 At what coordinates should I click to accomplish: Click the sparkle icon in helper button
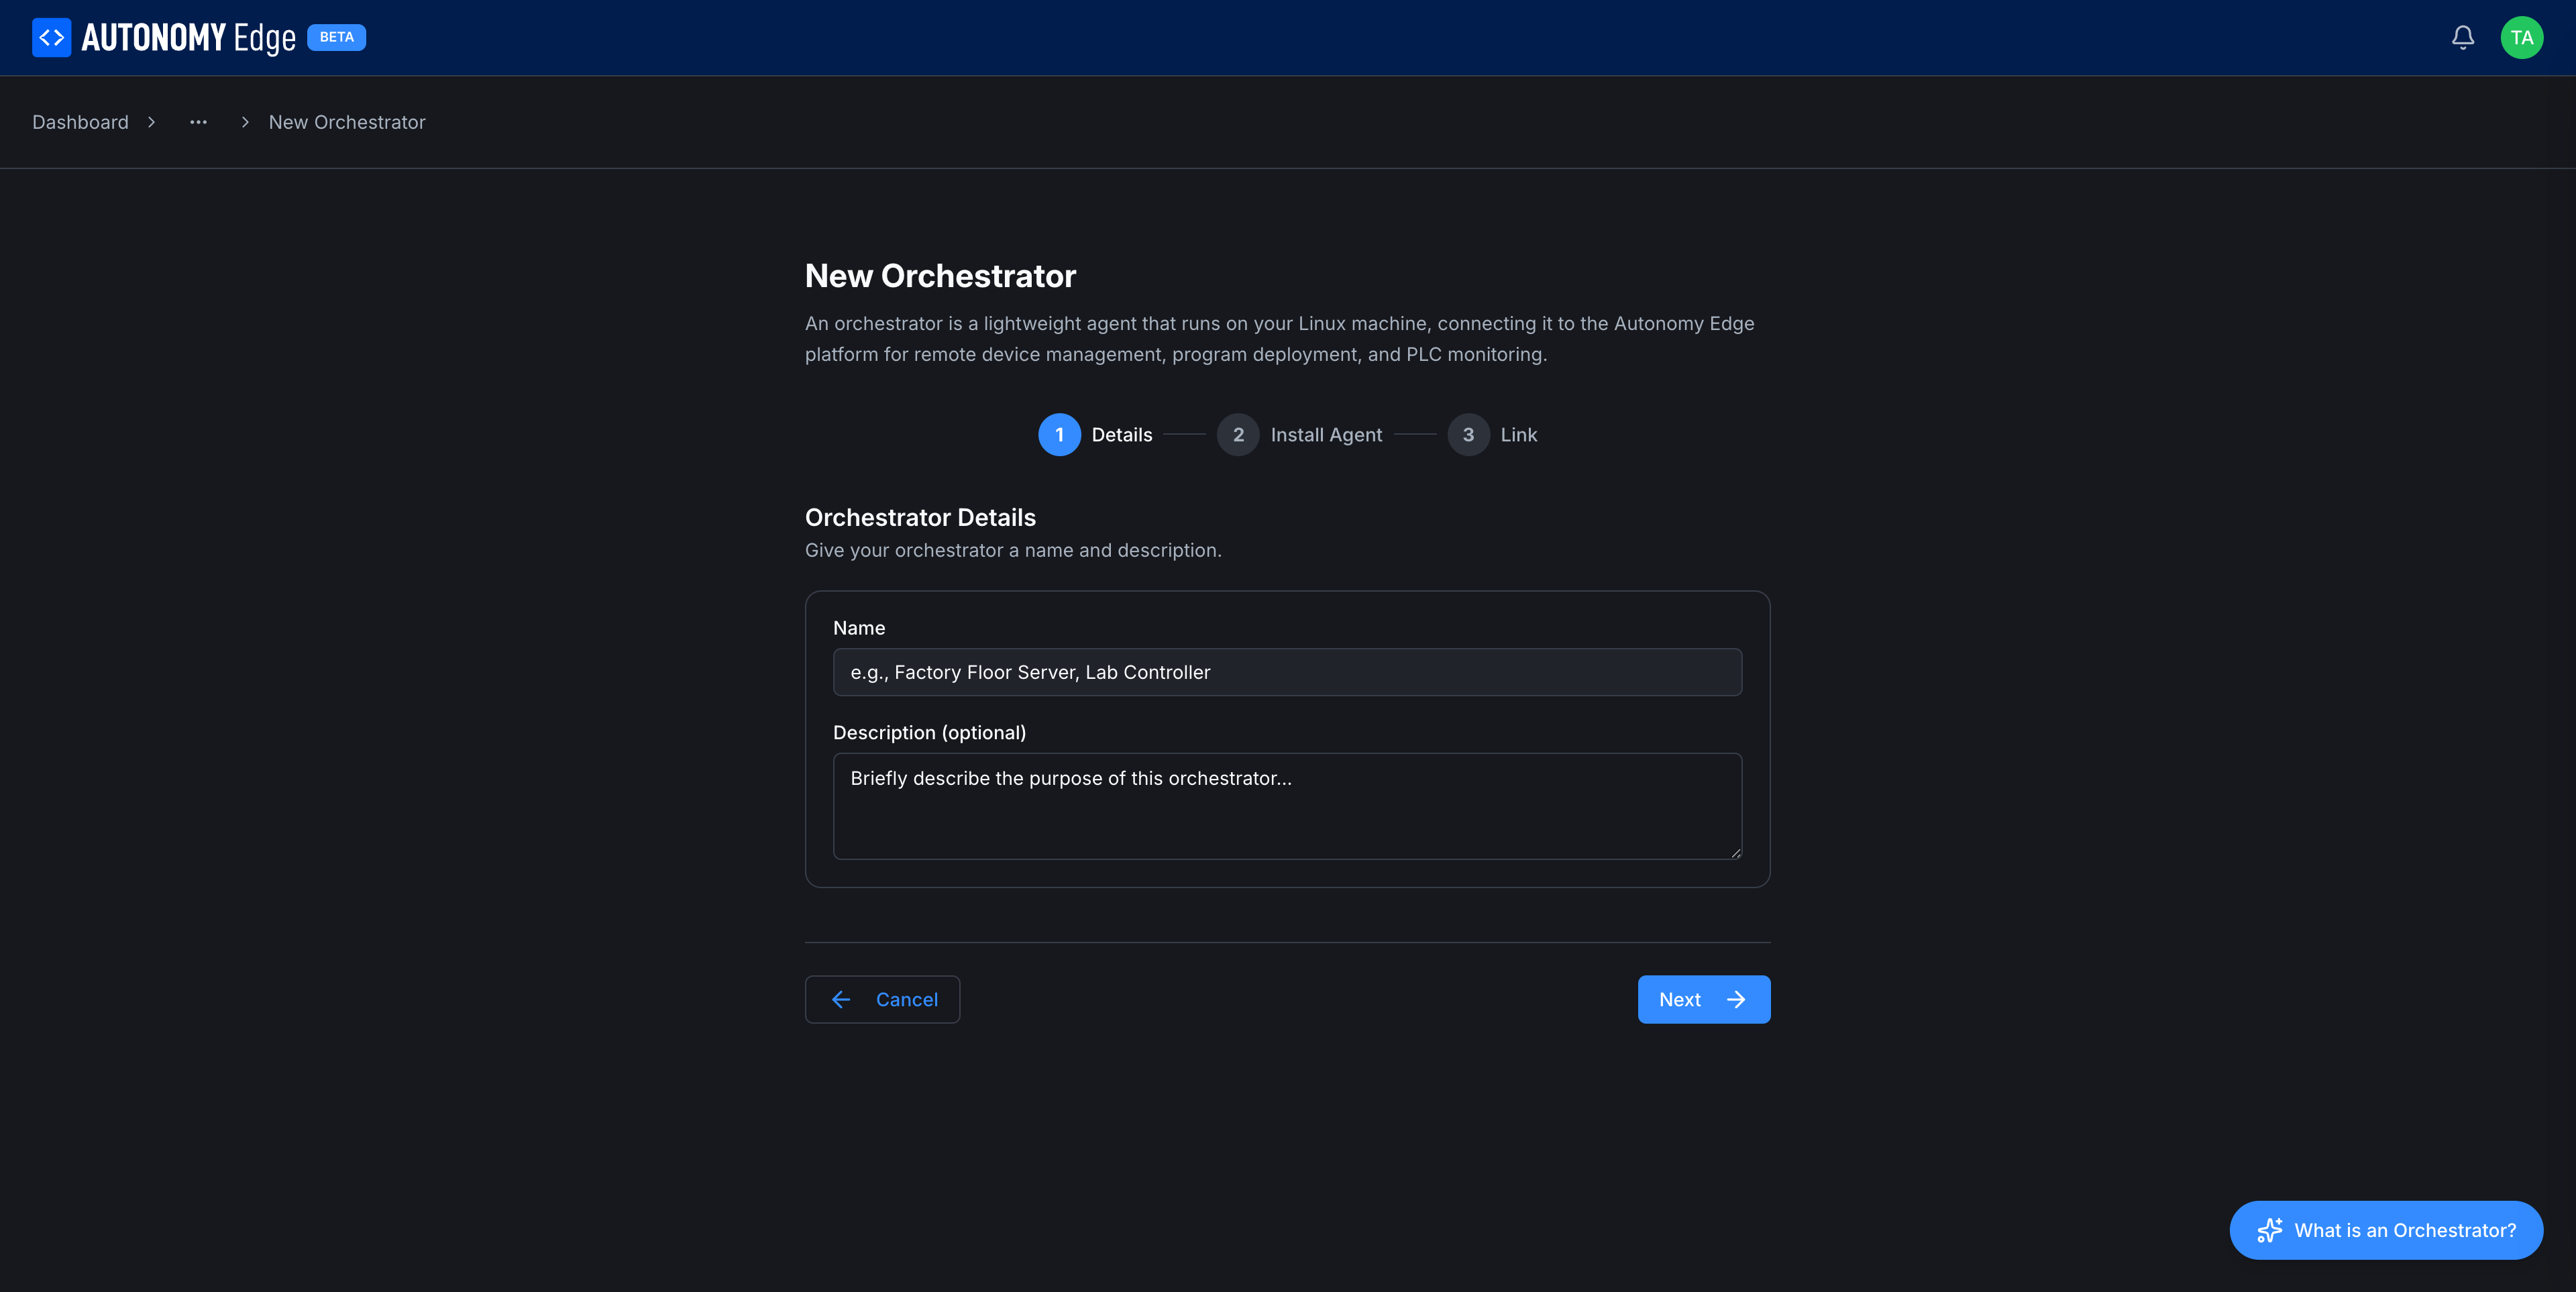point(2270,1230)
